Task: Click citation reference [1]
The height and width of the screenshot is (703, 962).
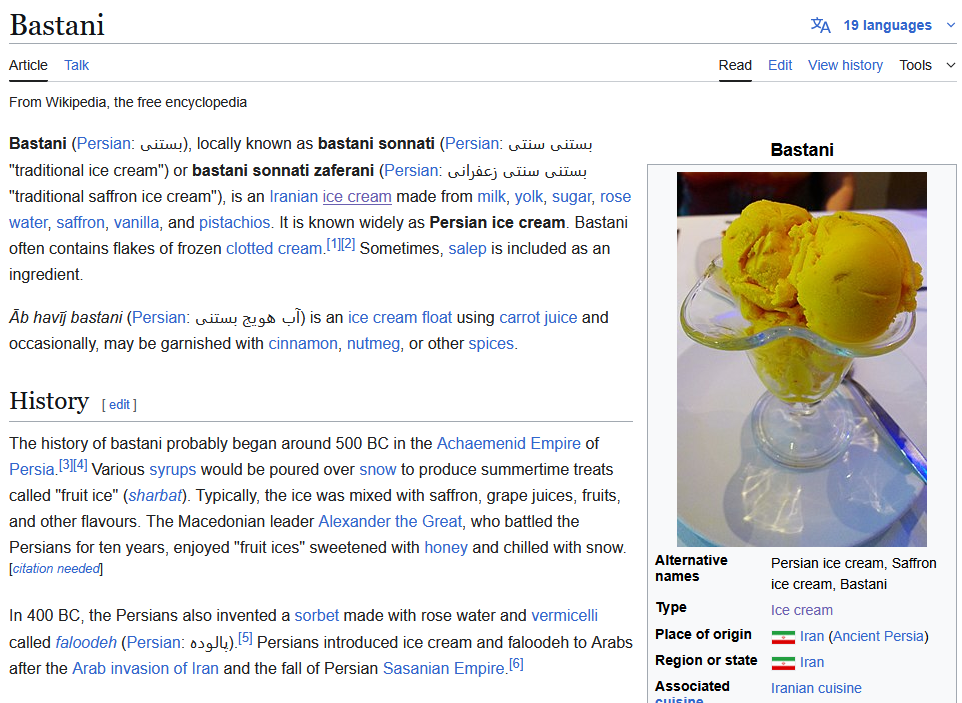Action: (x=333, y=244)
